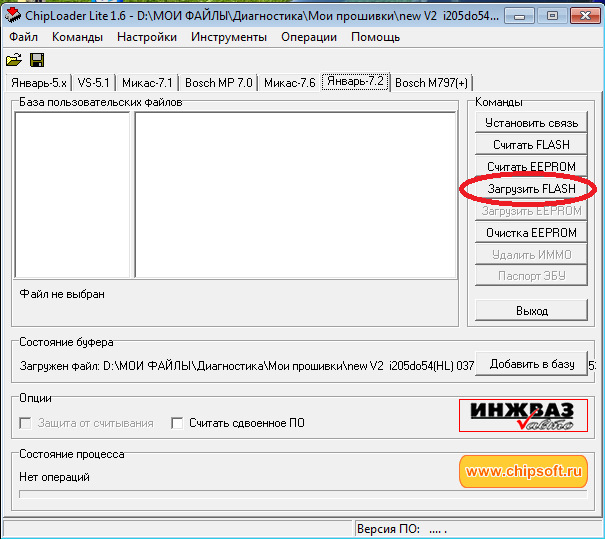Enable the Считать сдвоенное ПО checkbox
Viewport: 605px width, 539px height.
point(177,423)
